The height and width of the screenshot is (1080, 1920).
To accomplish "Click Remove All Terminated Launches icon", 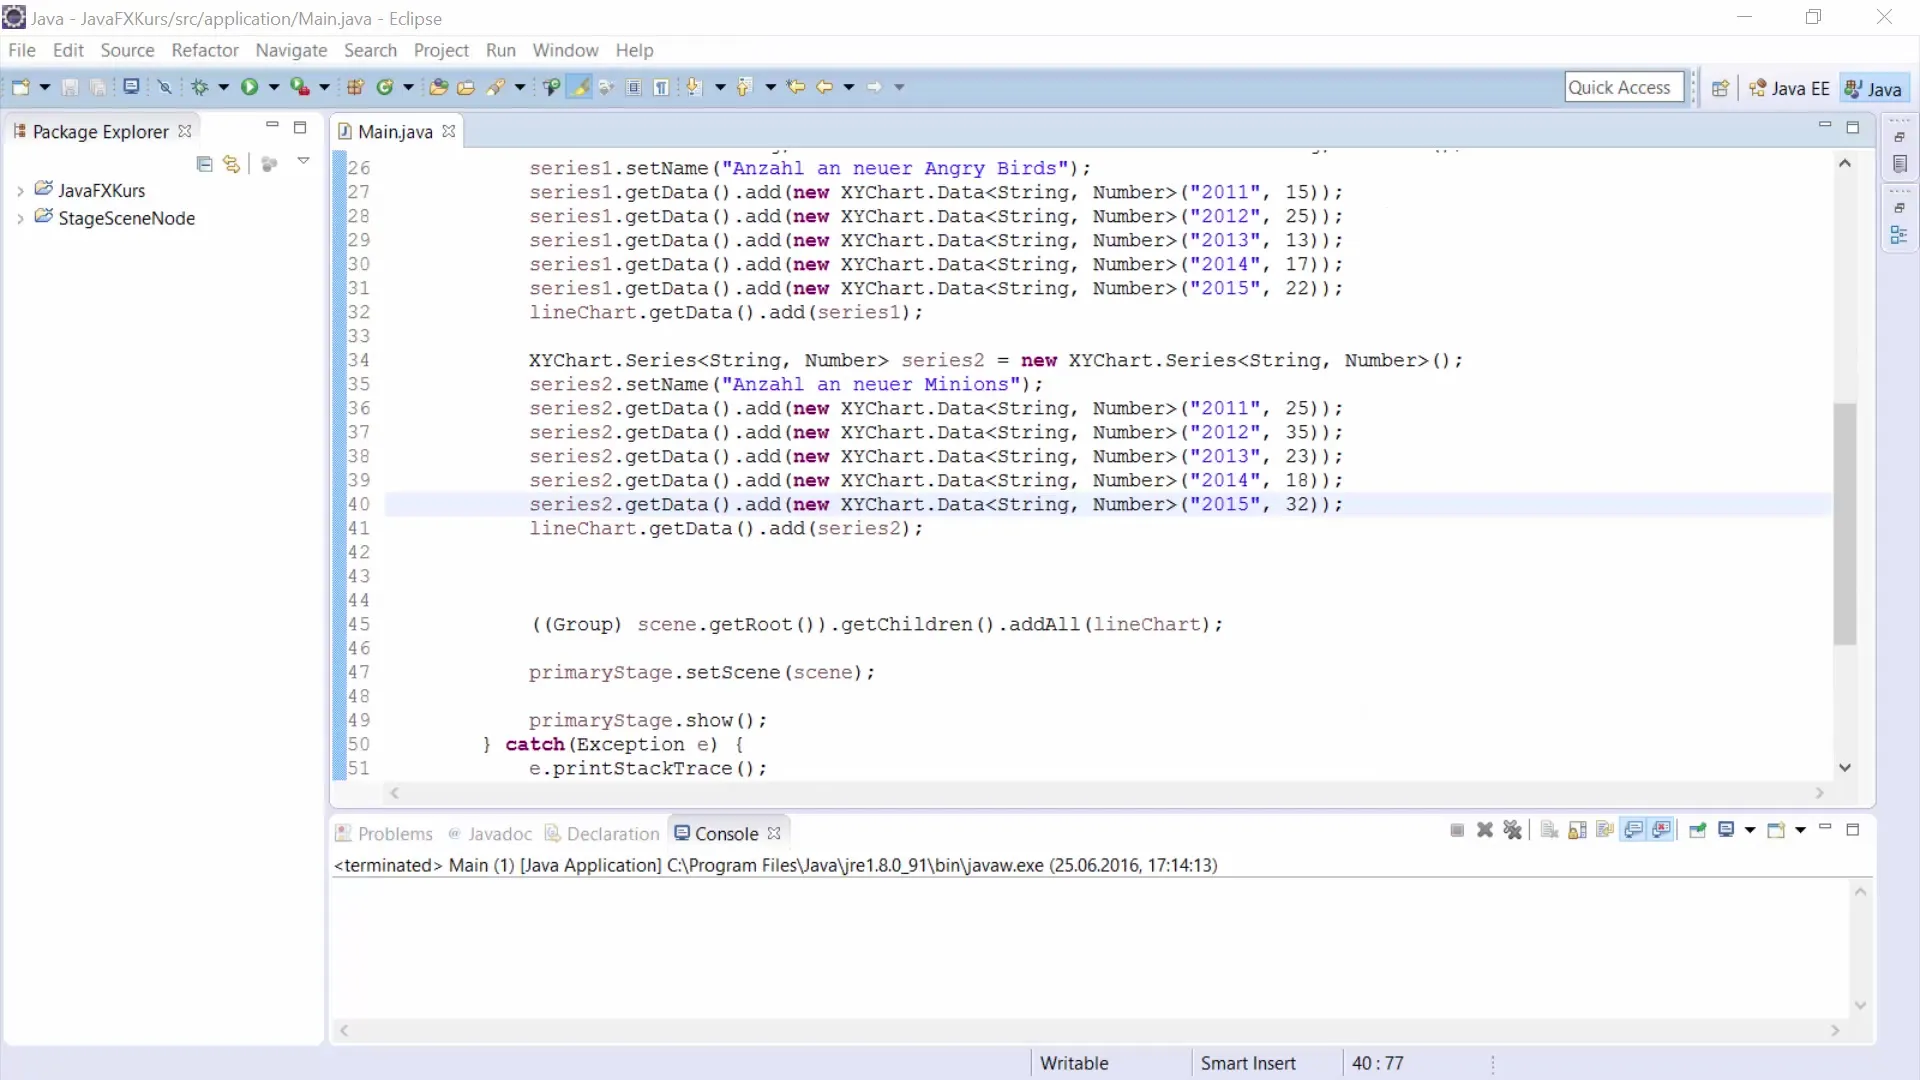I will click(1513, 830).
